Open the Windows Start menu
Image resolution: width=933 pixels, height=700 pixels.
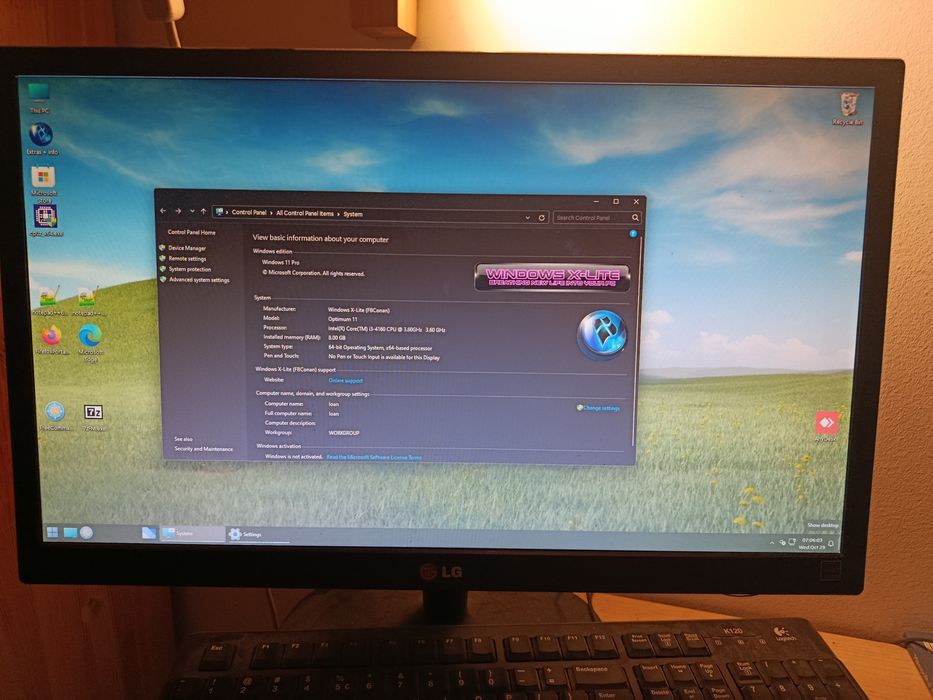pyautogui.click(x=52, y=532)
